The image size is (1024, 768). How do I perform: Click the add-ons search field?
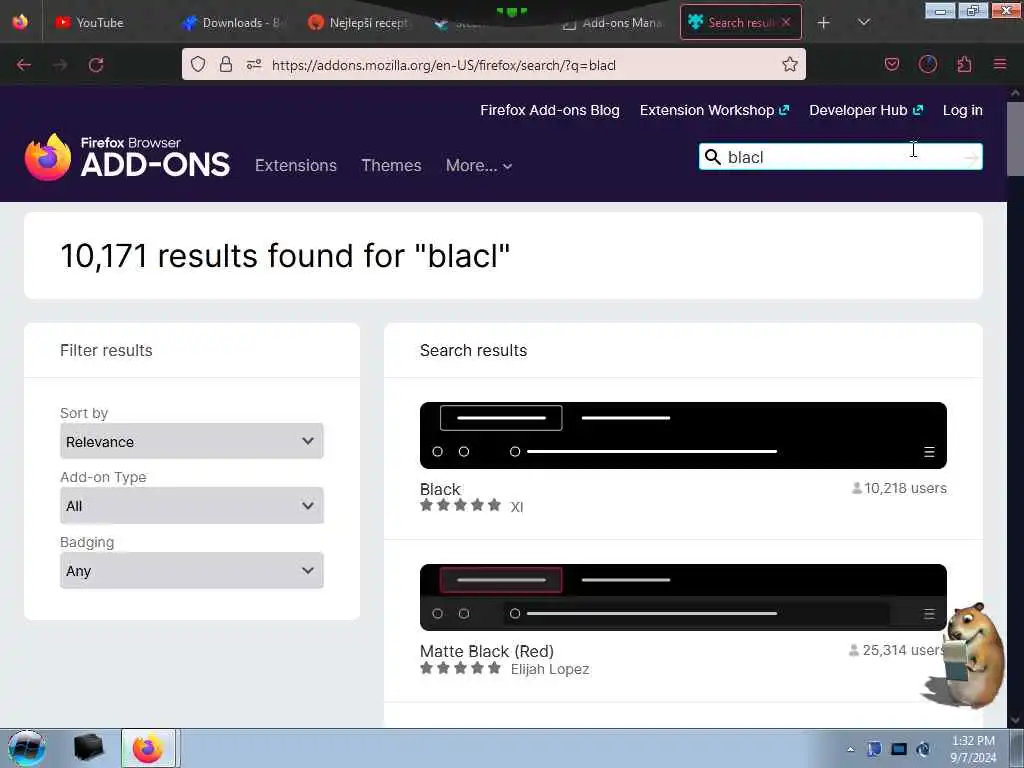tap(842, 157)
